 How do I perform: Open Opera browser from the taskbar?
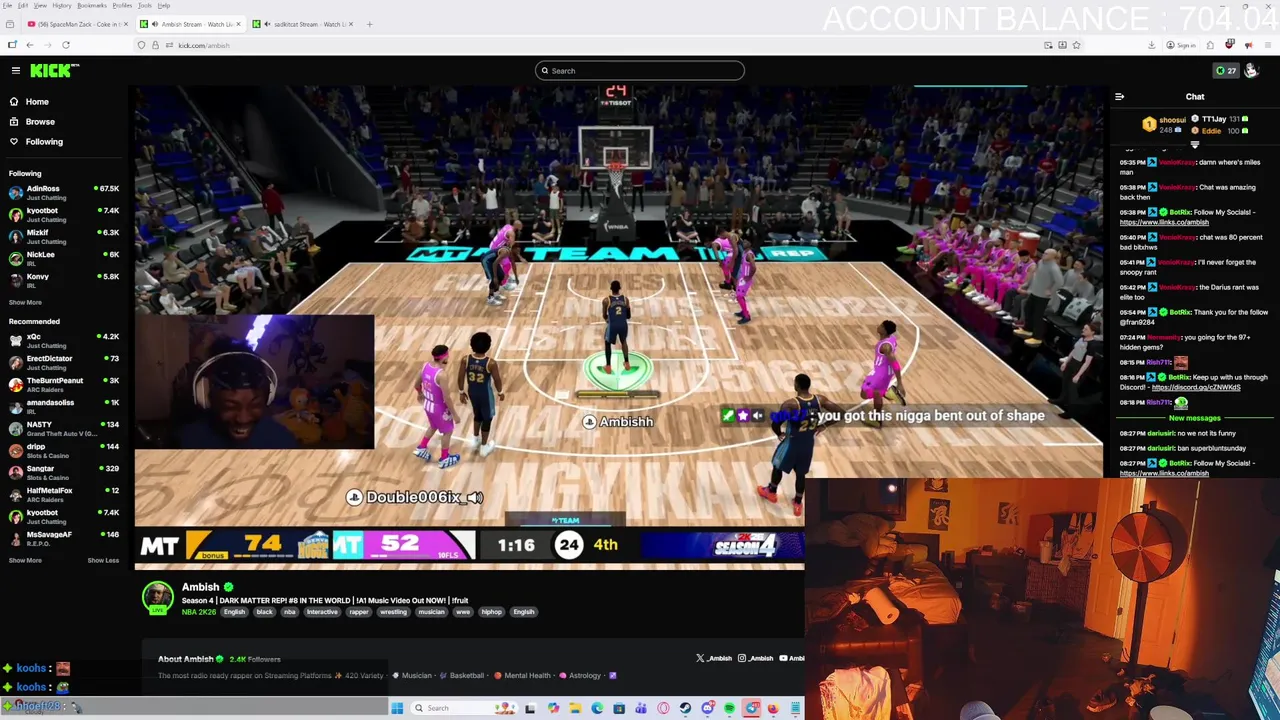[663, 708]
